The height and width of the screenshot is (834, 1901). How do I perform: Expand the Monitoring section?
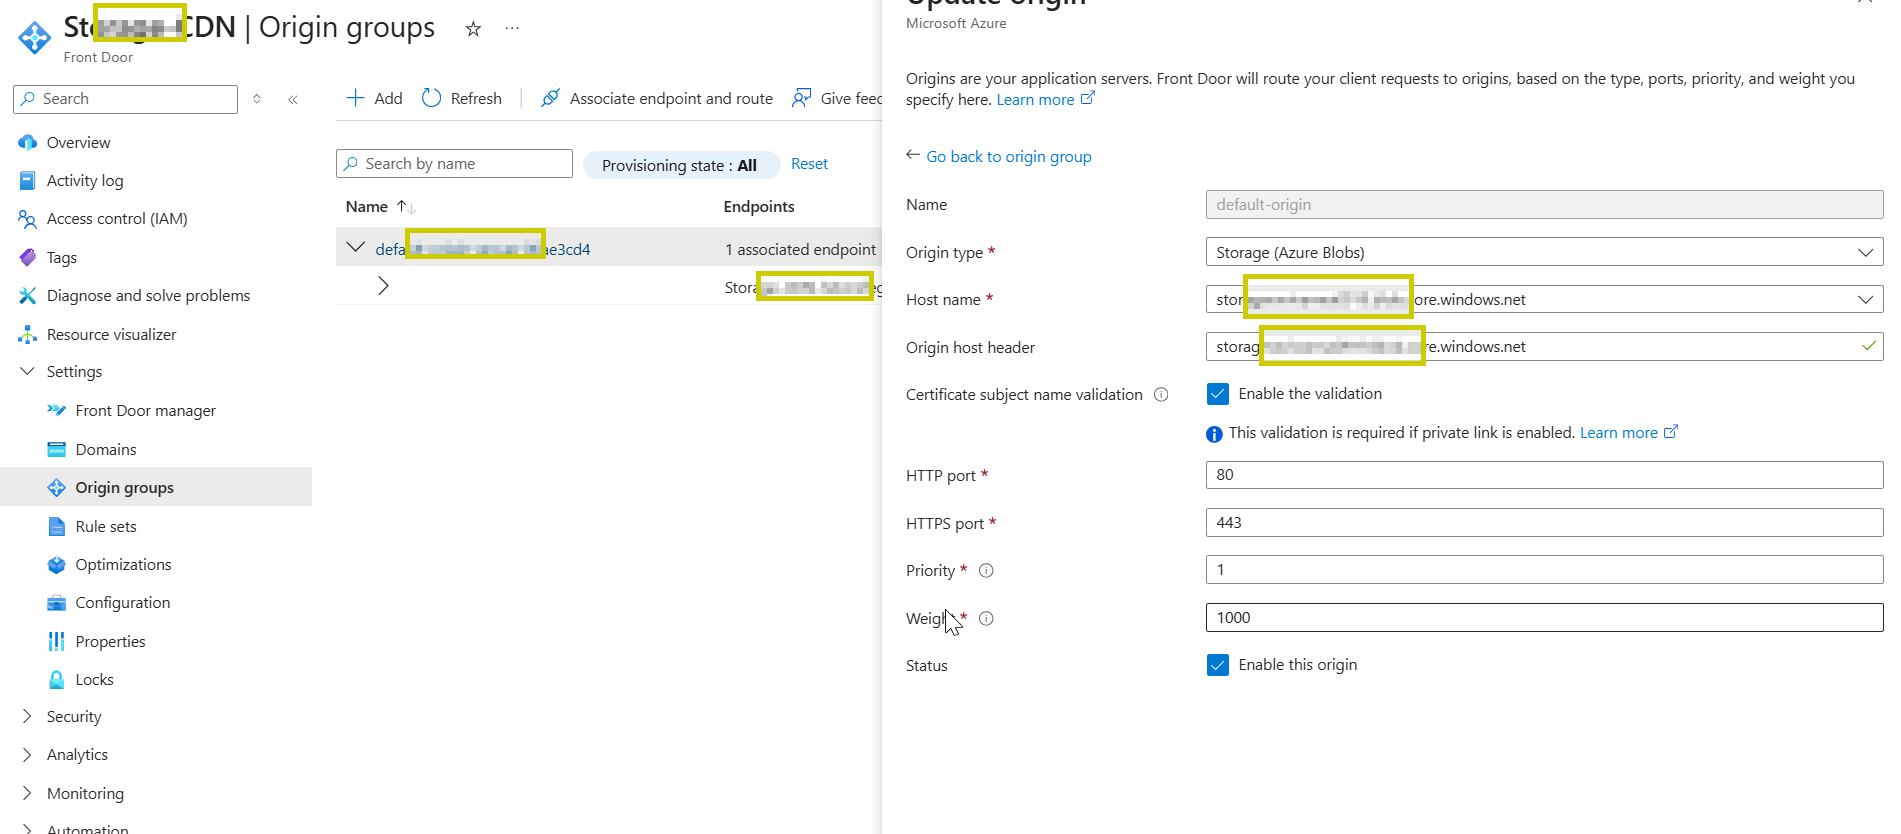tap(27, 794)
